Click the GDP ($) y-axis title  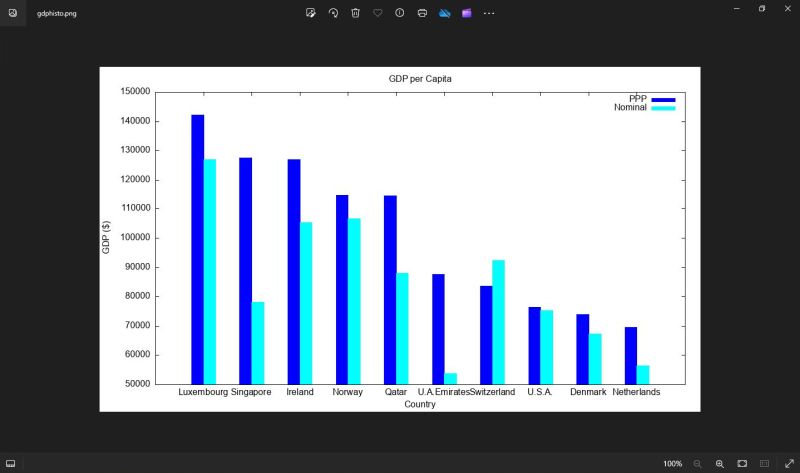click(106, 237)
